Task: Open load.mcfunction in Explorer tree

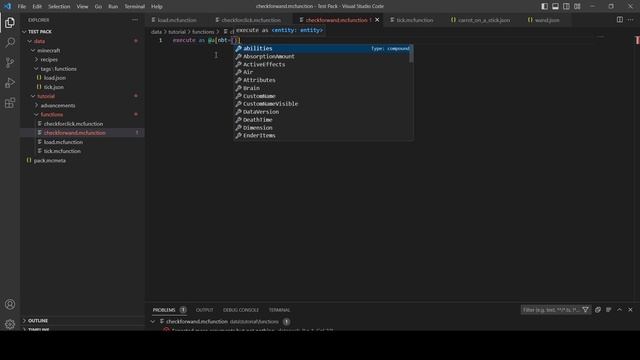Action: click(x=63, y=142)
